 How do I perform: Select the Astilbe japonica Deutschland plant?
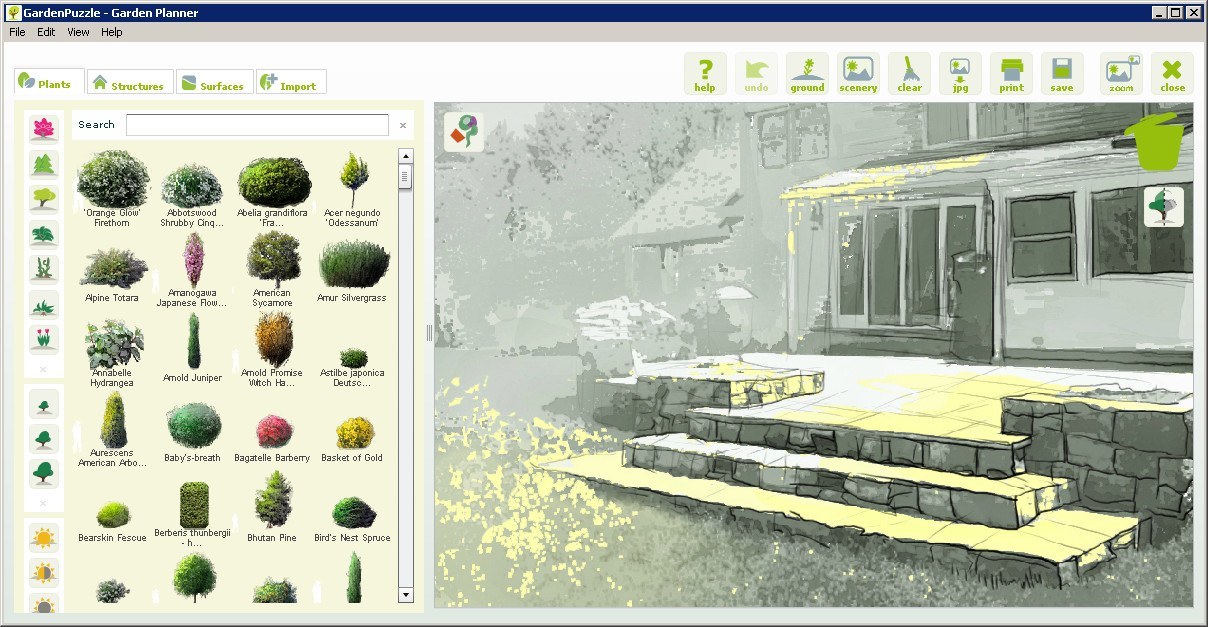[x=353, y=367]
